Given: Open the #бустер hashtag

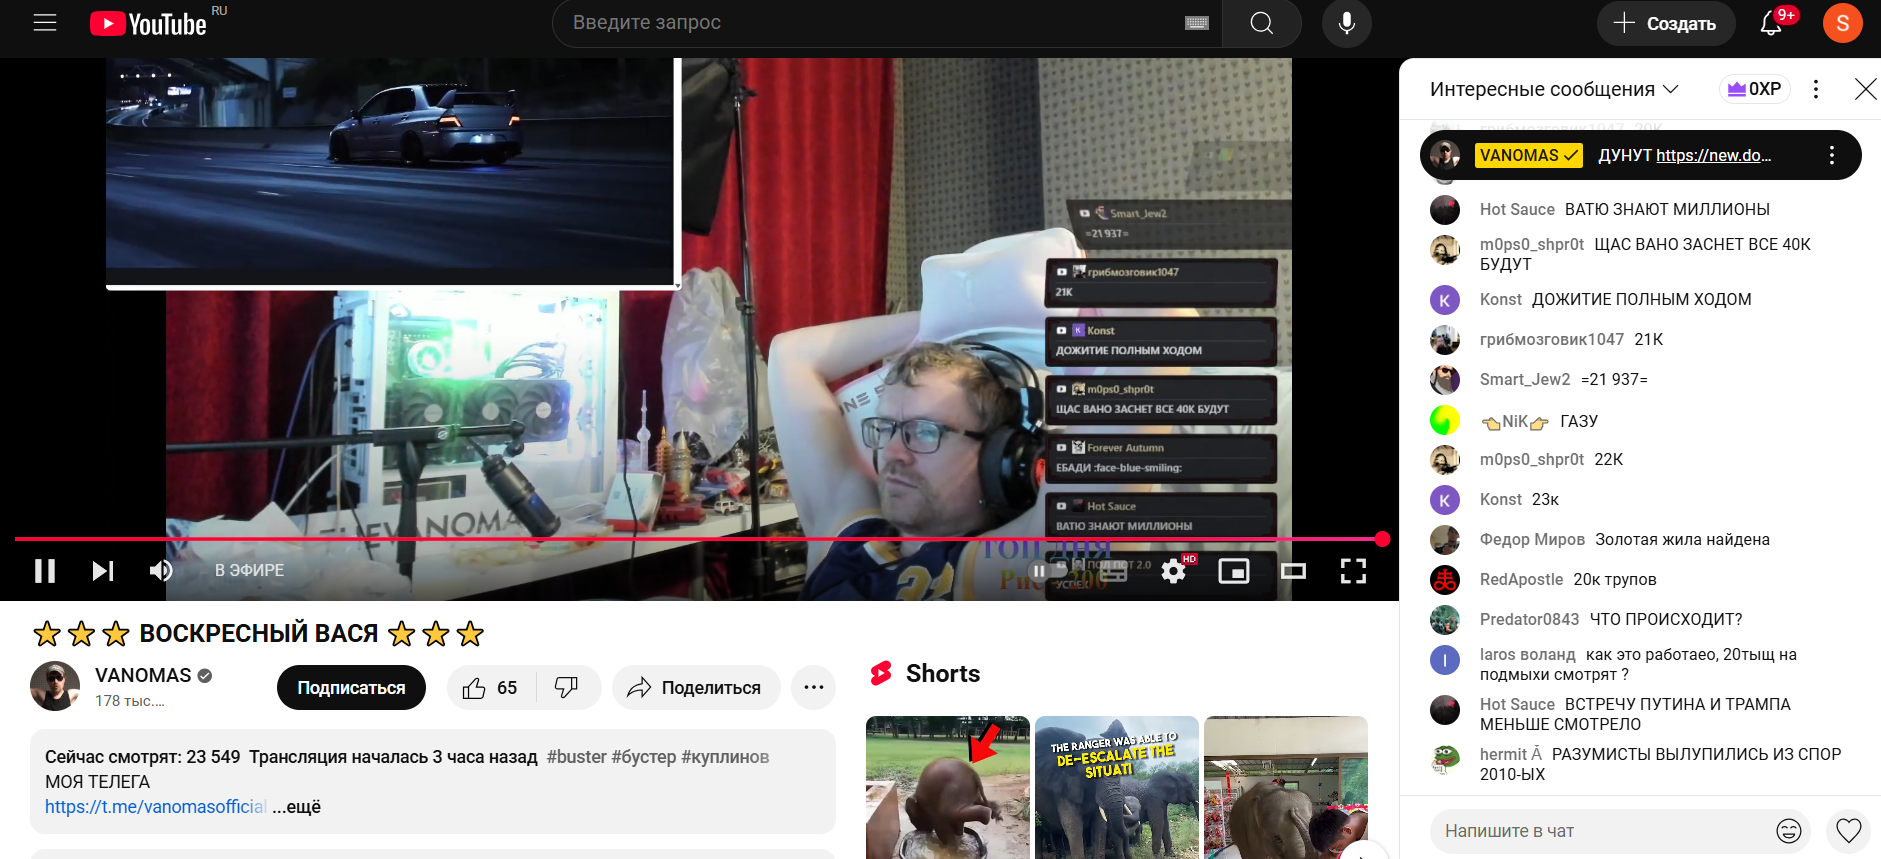Looking at the screenshot, I should [x=644, y=757].
